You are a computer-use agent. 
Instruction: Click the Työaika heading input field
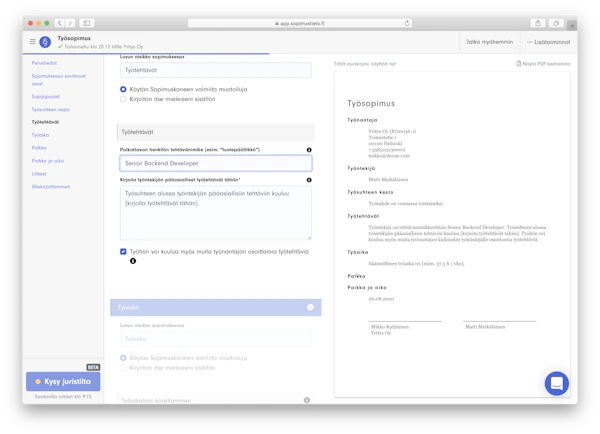pos(216,339)
